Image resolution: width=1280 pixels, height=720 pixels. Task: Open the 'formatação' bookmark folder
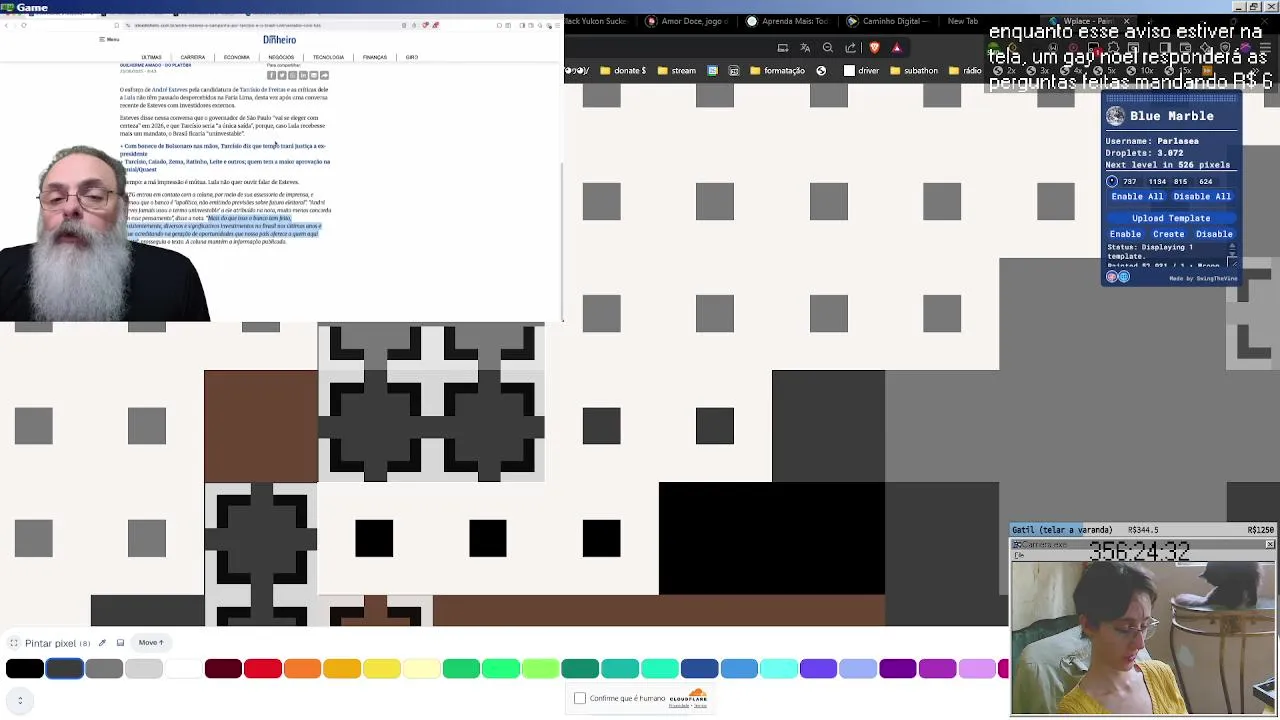(776, 71)
